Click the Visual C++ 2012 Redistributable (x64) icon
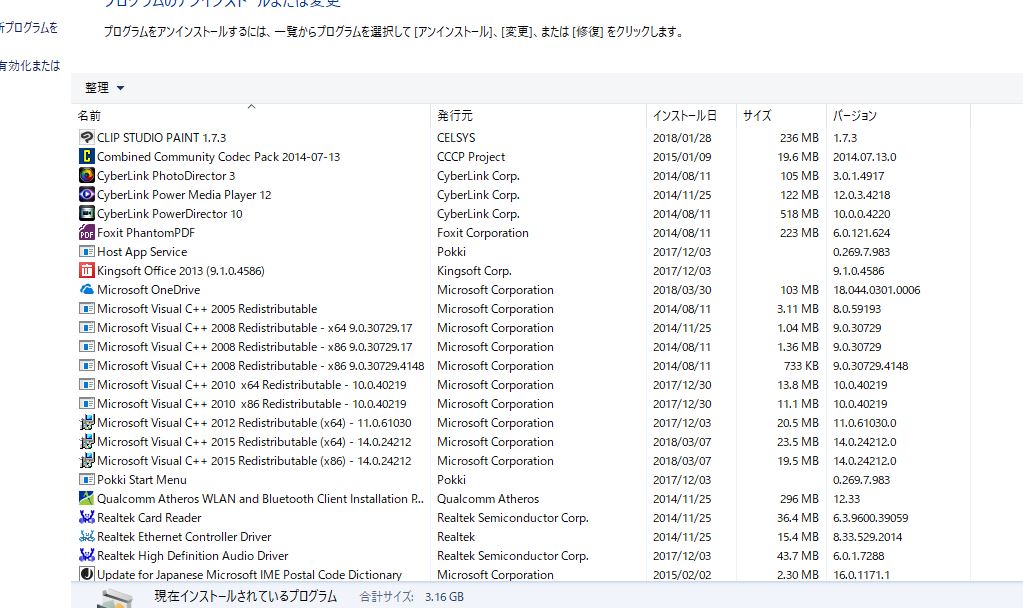 click(87, 423)
